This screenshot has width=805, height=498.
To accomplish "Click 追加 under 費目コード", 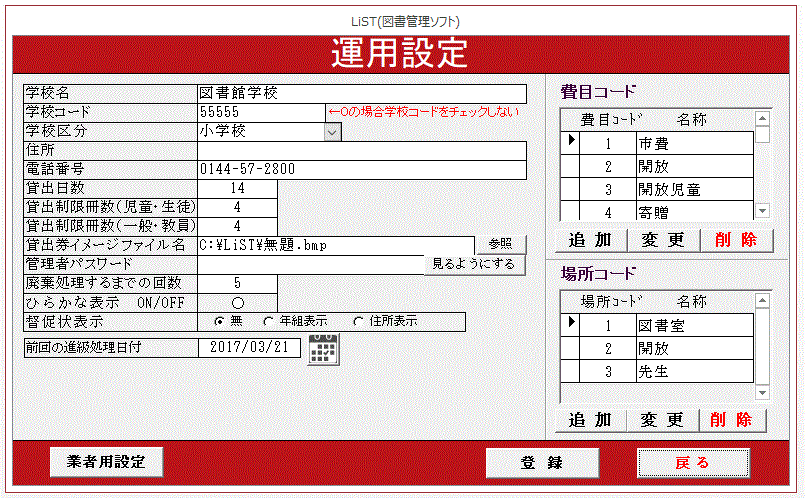I will (590, 240).
